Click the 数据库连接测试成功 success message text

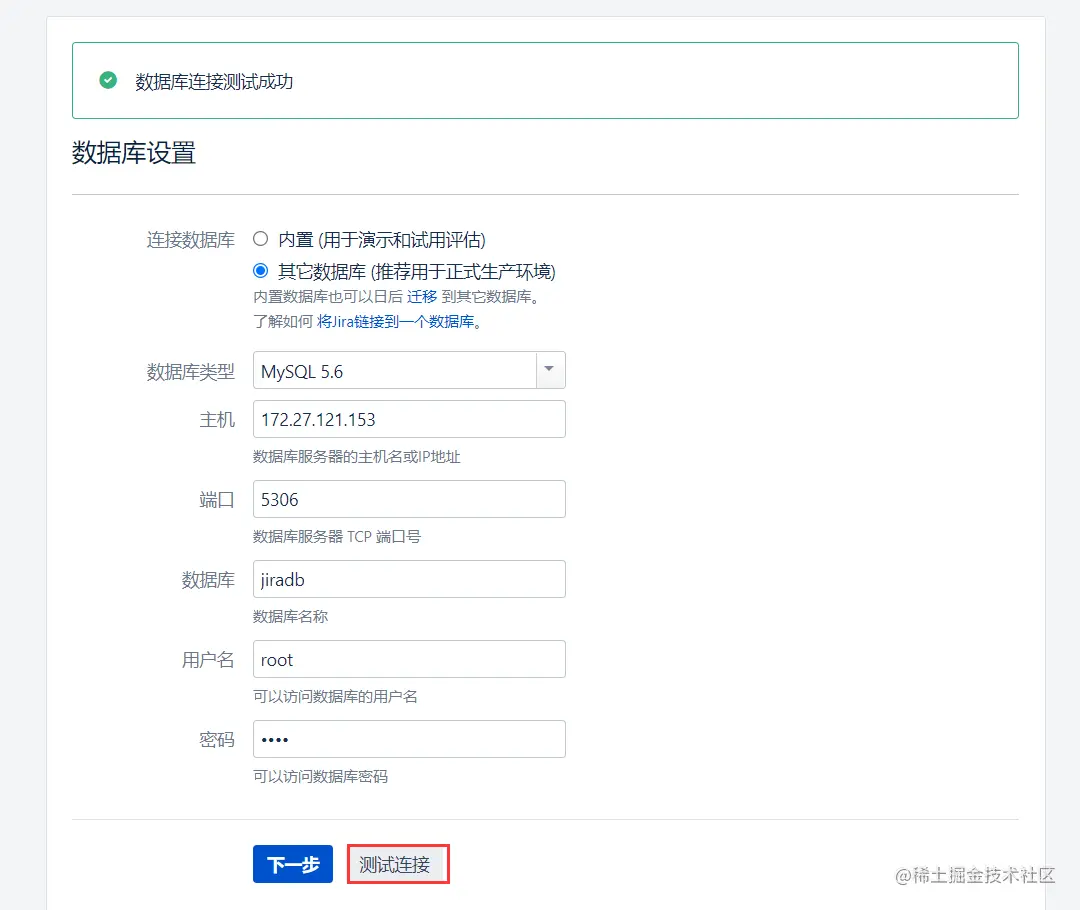214,82
